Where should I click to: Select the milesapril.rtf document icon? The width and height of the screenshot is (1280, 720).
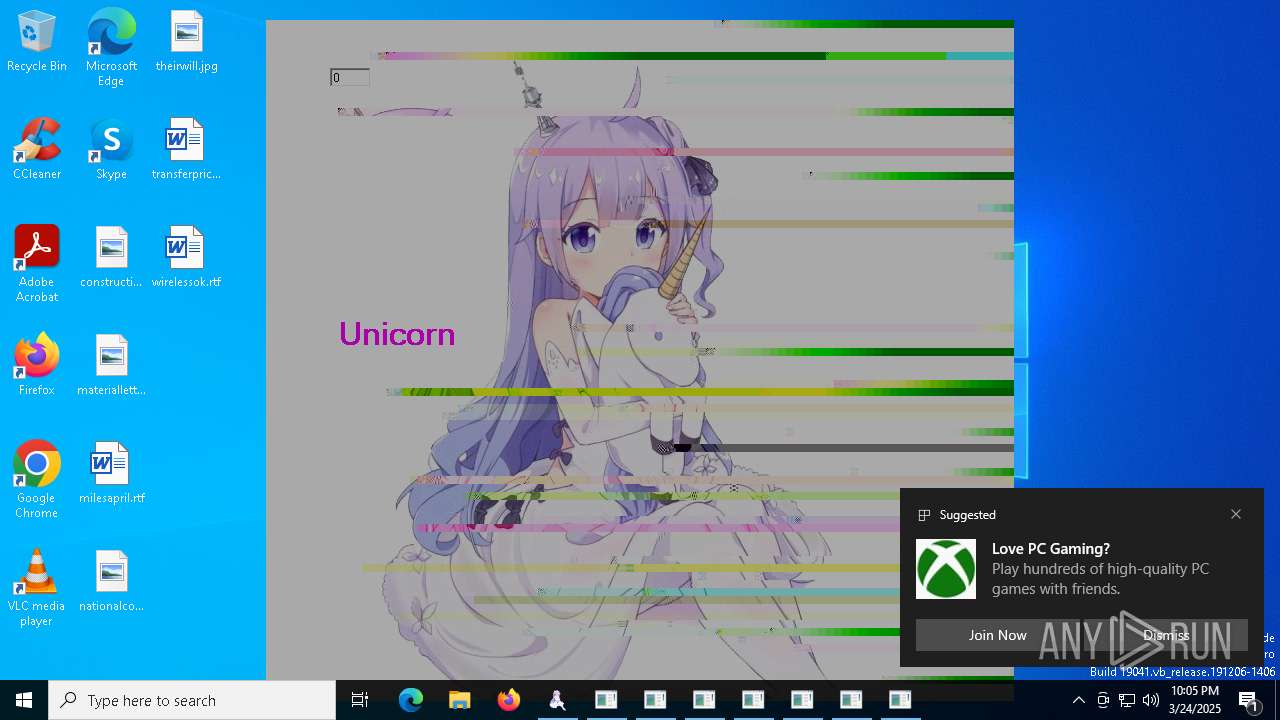111,474
